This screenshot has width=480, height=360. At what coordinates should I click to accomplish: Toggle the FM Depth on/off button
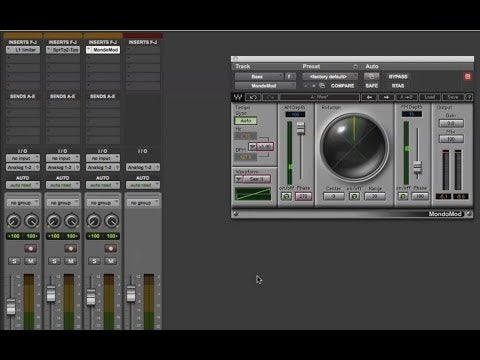point(403,196)
